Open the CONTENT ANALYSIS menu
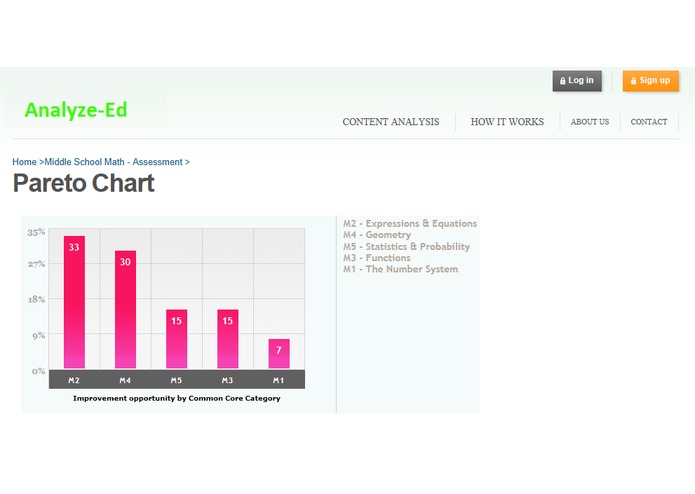 pyautogui.click(x=390, y=122)
